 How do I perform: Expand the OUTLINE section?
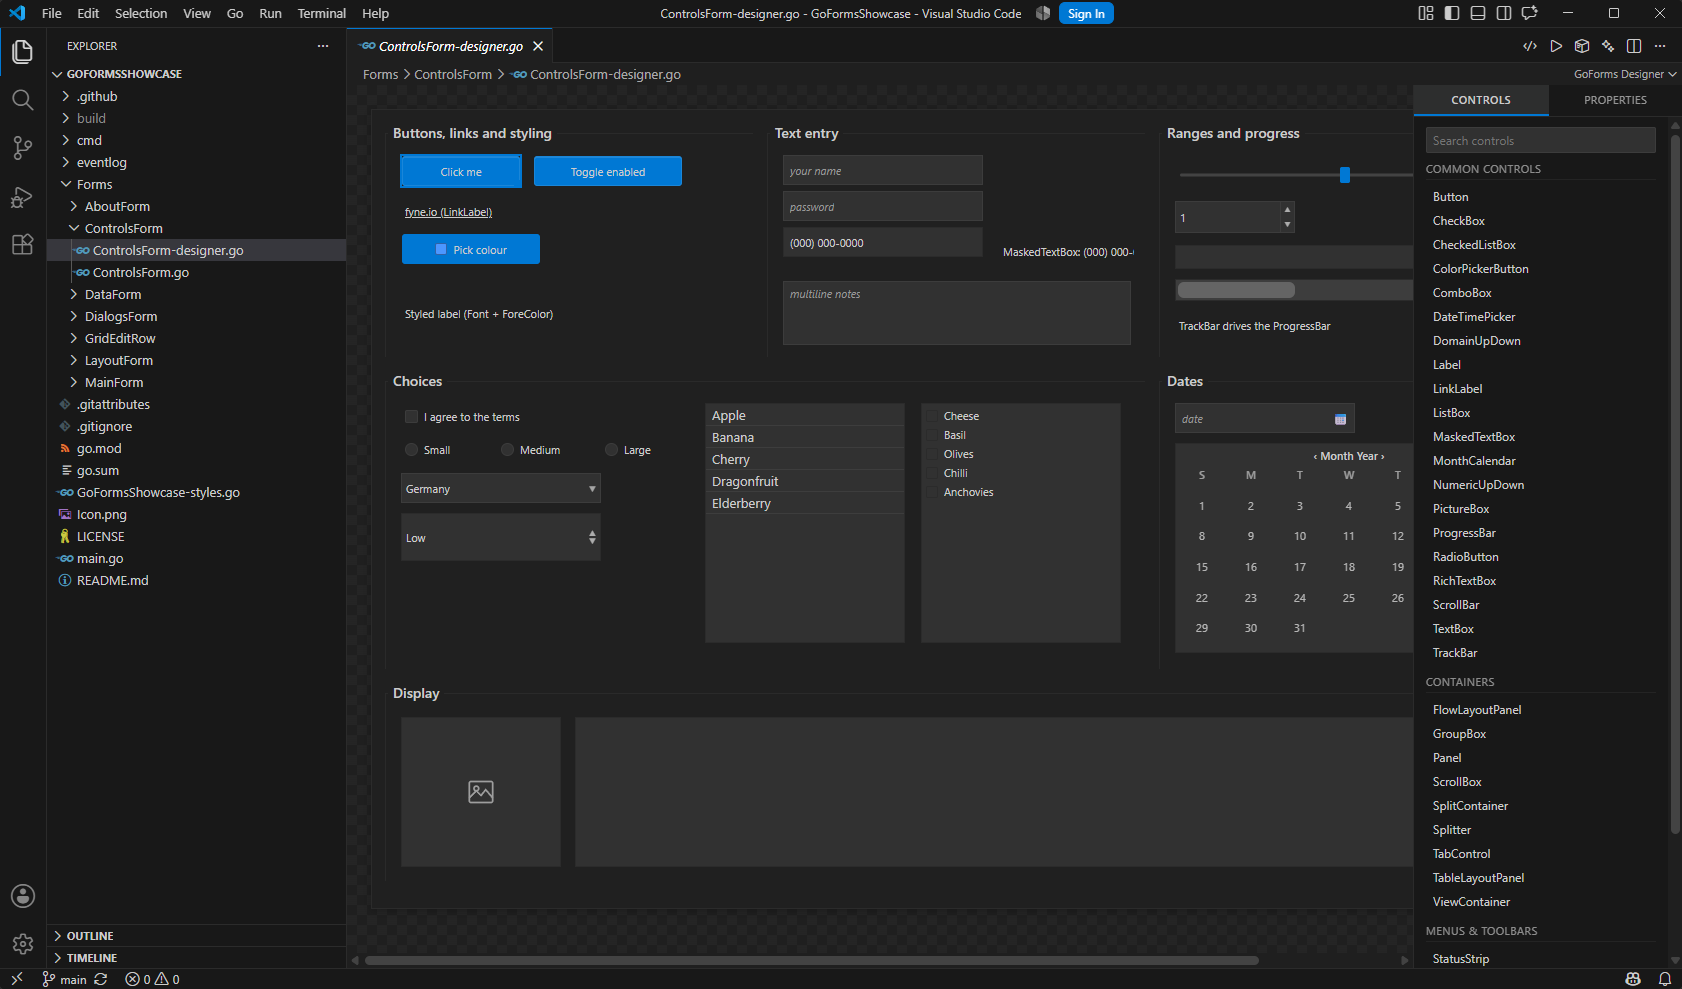click(x=196, y=936)
